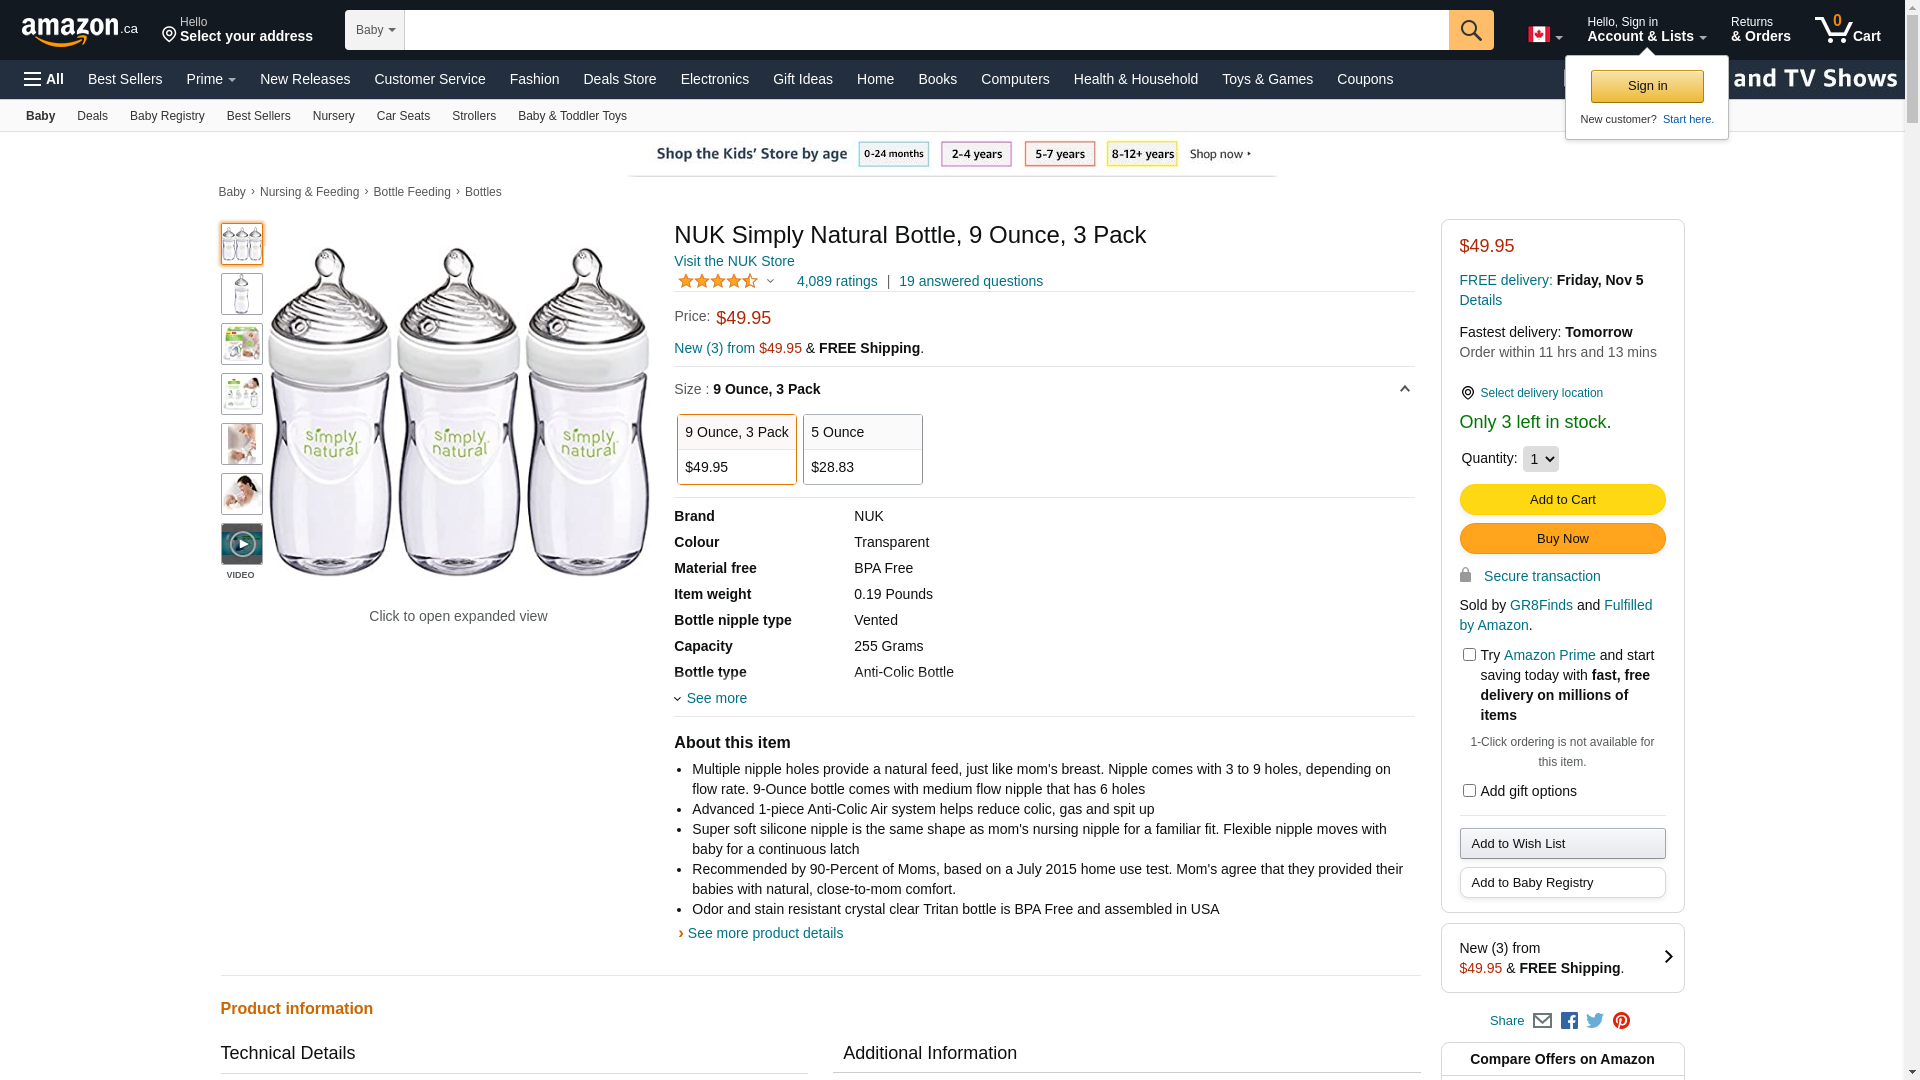1920x1080 pixels.
Task: Open the All hamburger menu
Action: pyautogui.click(x=44, y=79)
